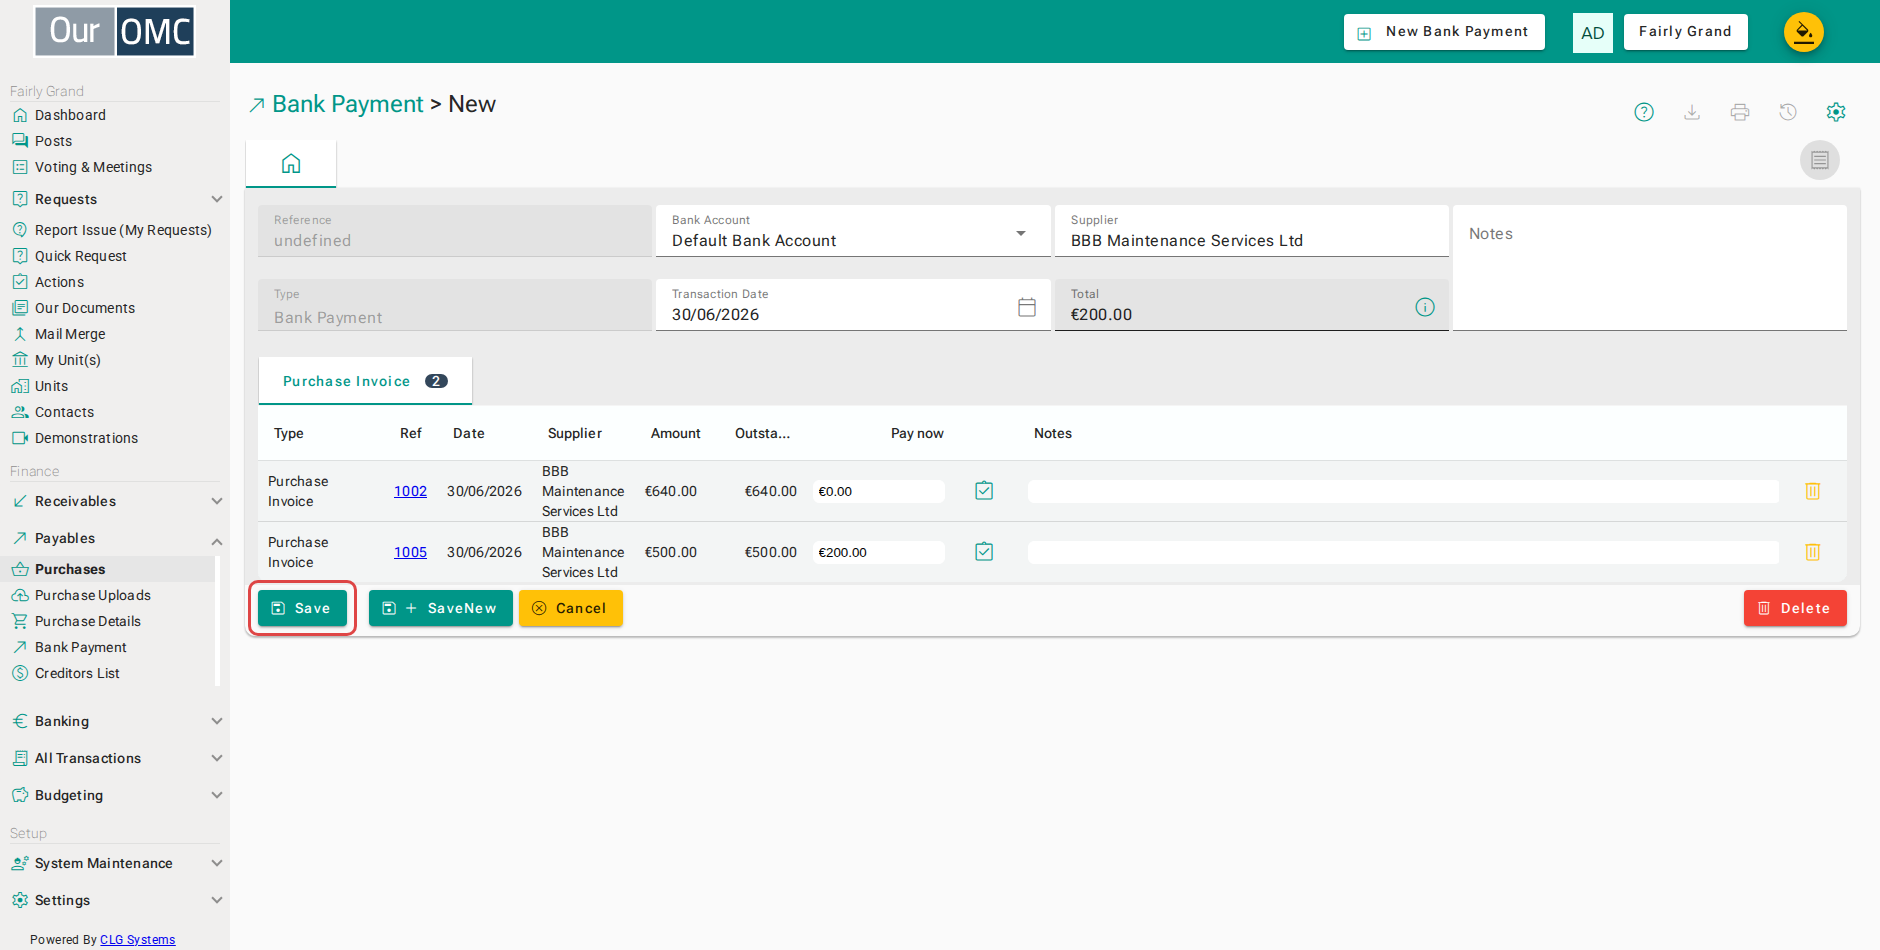Open Dashboard in the sidebar

tap(70, 115)
